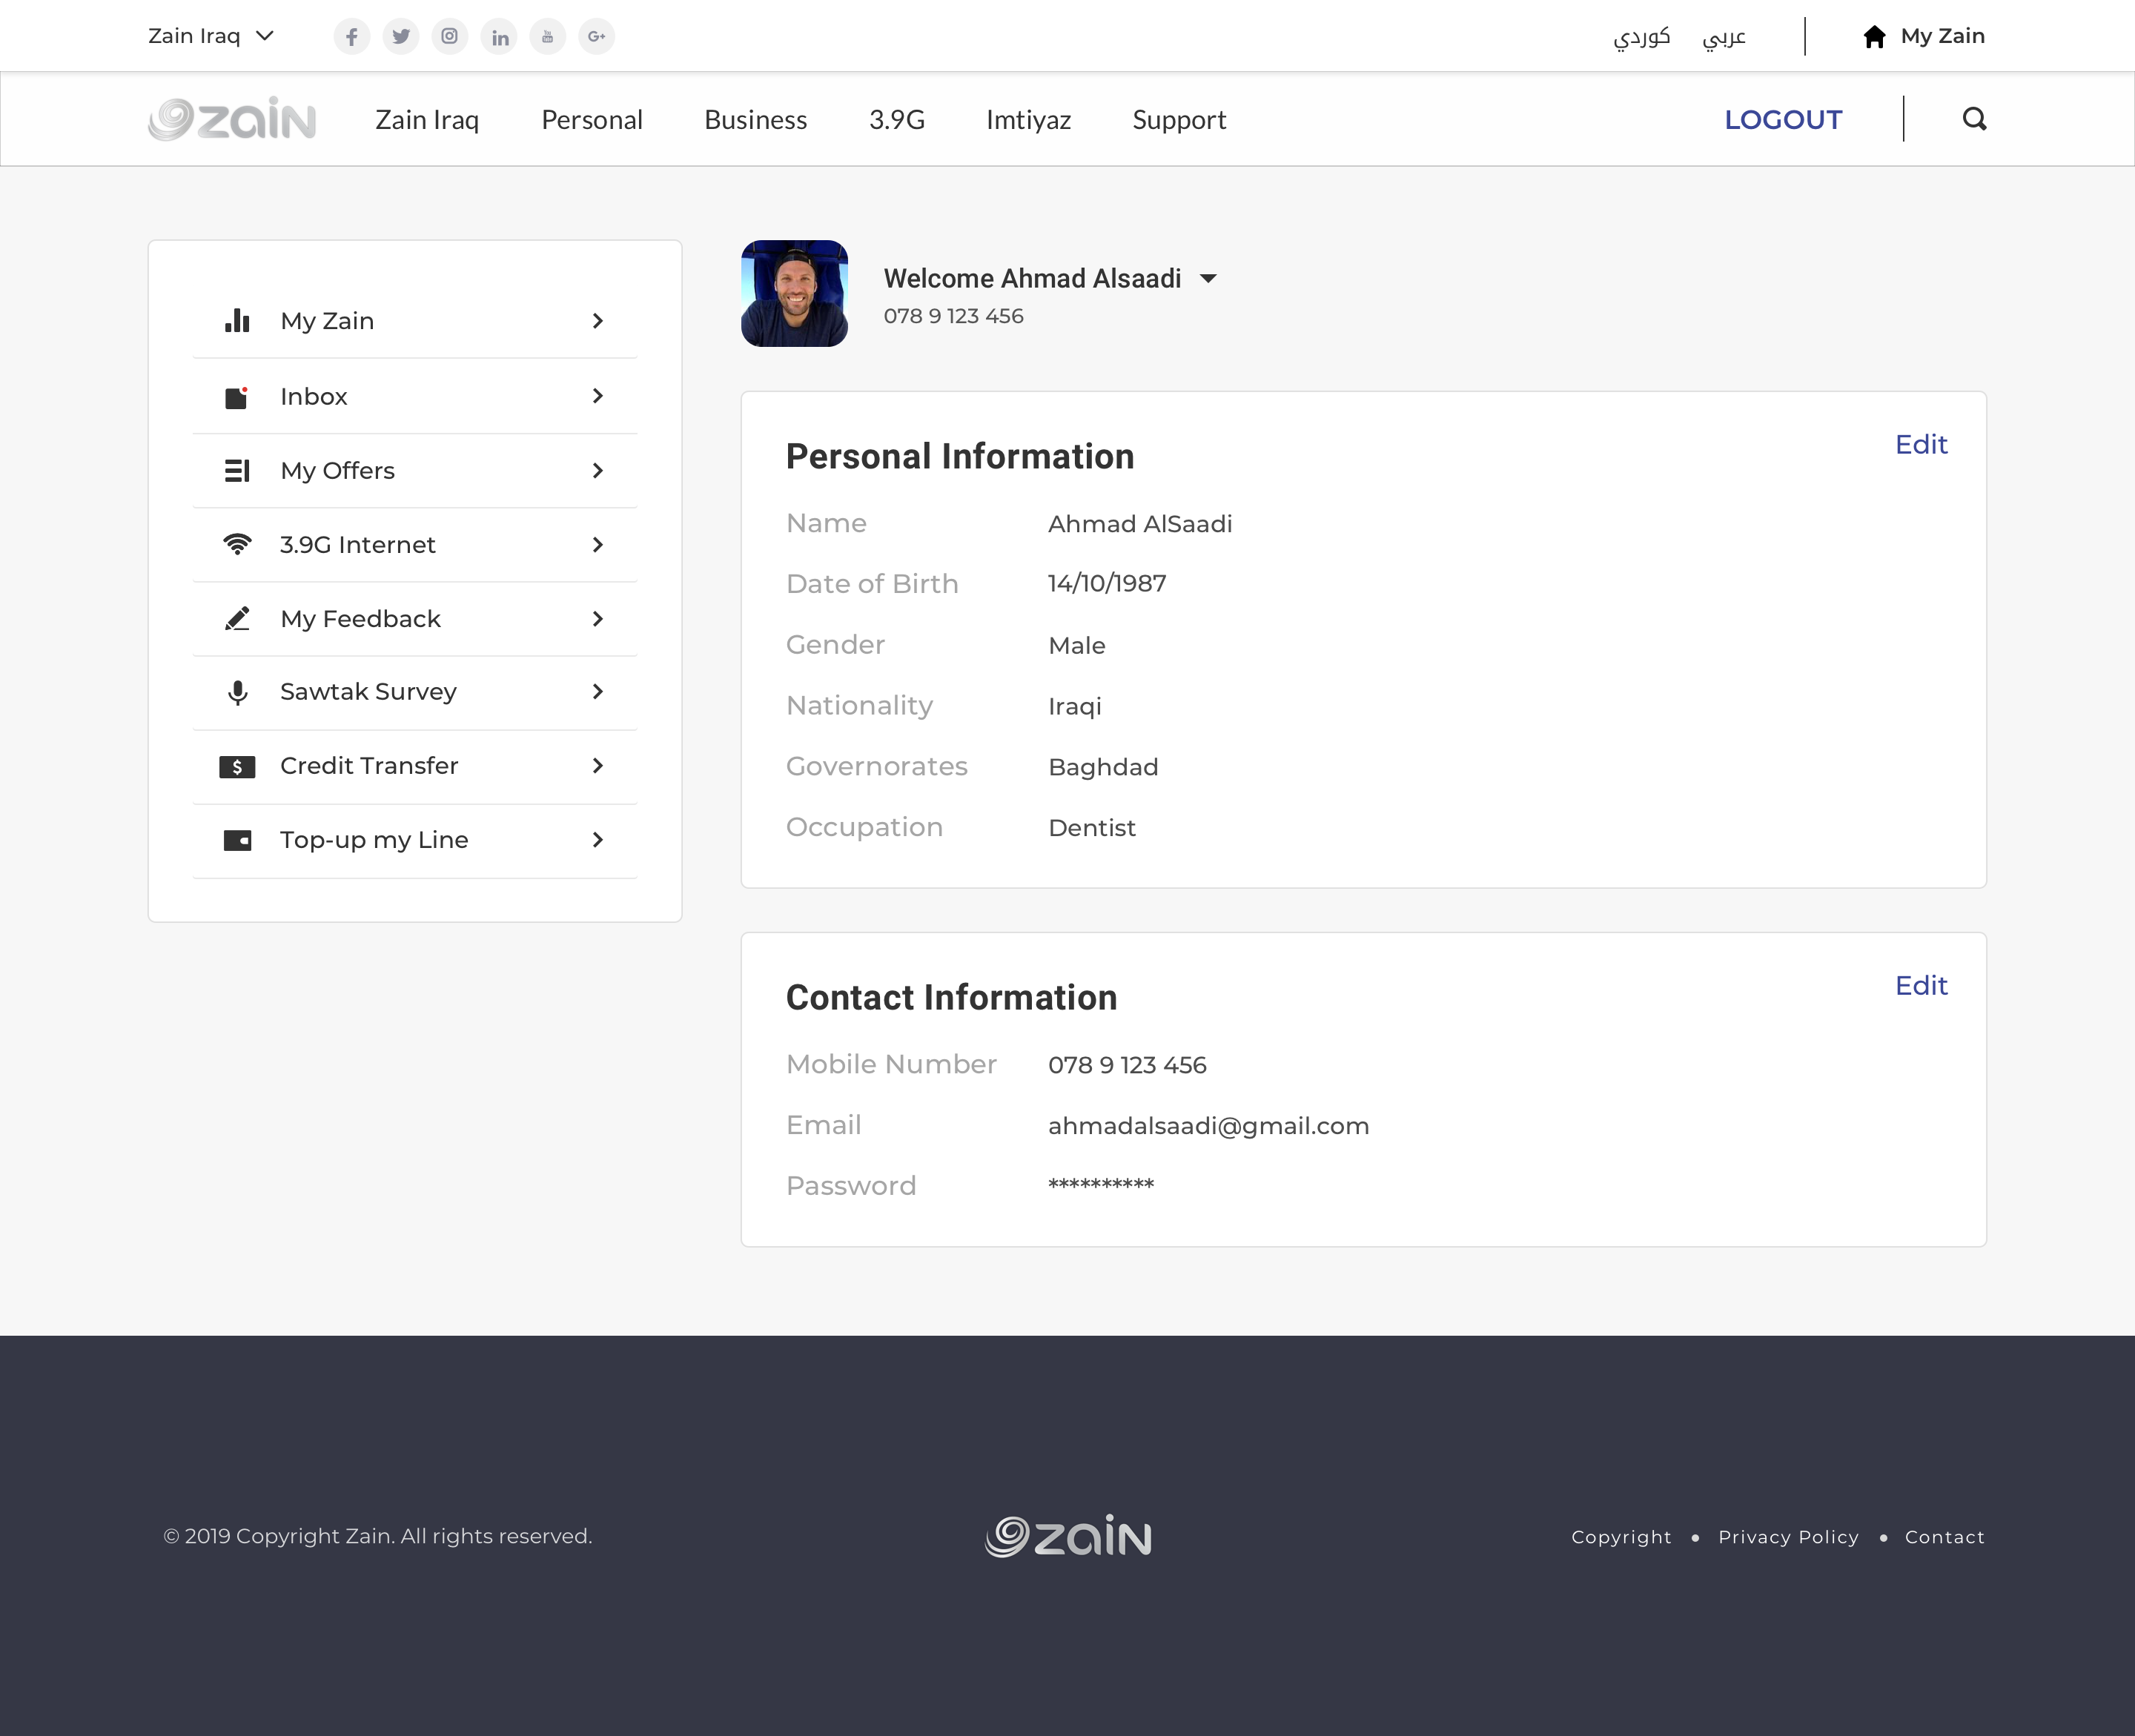Click the pencil icon for My Feedback
2135x1736 pixels.
click(x=237, y=619)
